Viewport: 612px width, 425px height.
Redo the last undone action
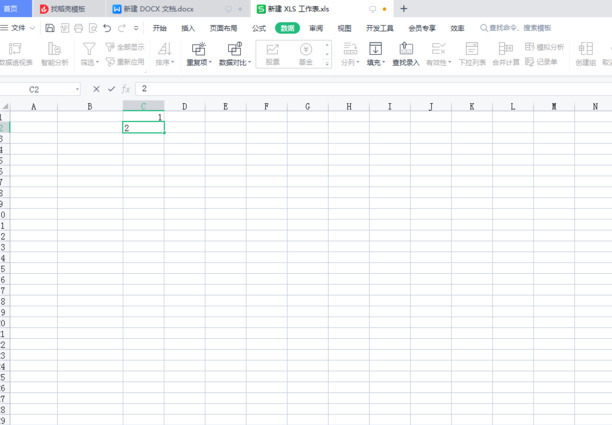122,28
